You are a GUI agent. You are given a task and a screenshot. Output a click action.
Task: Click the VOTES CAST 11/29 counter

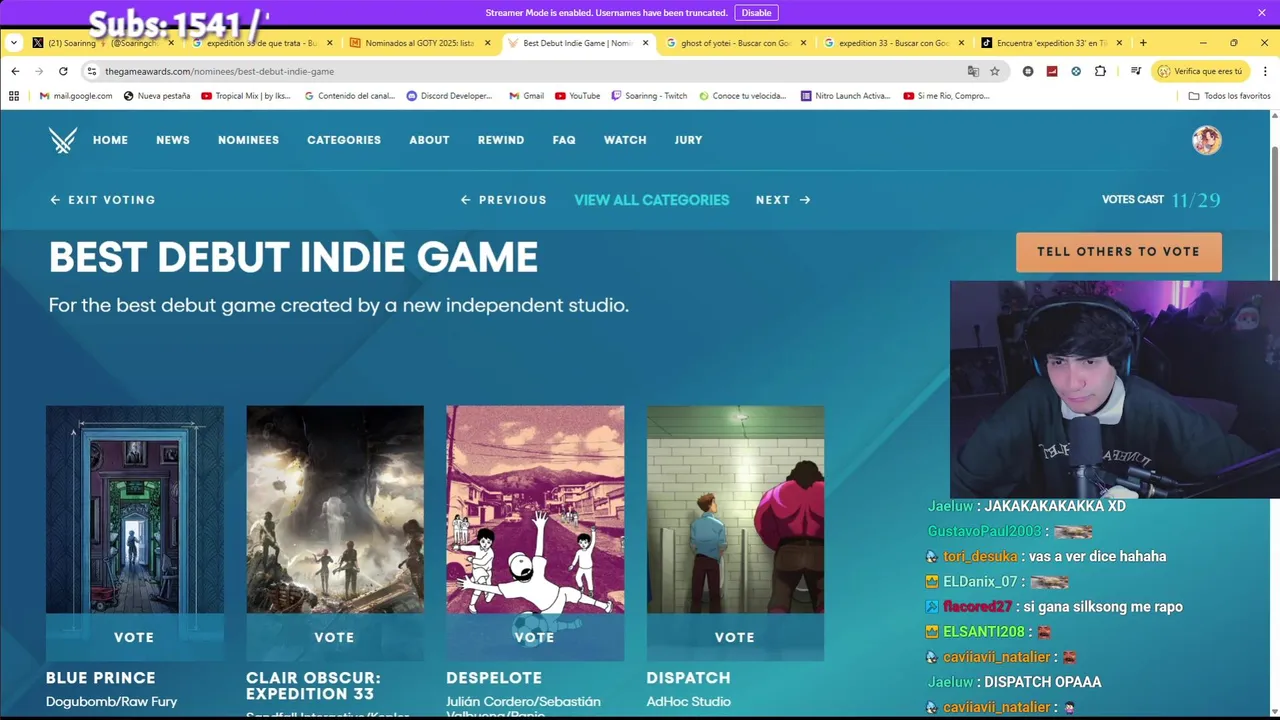[1161, 200]
